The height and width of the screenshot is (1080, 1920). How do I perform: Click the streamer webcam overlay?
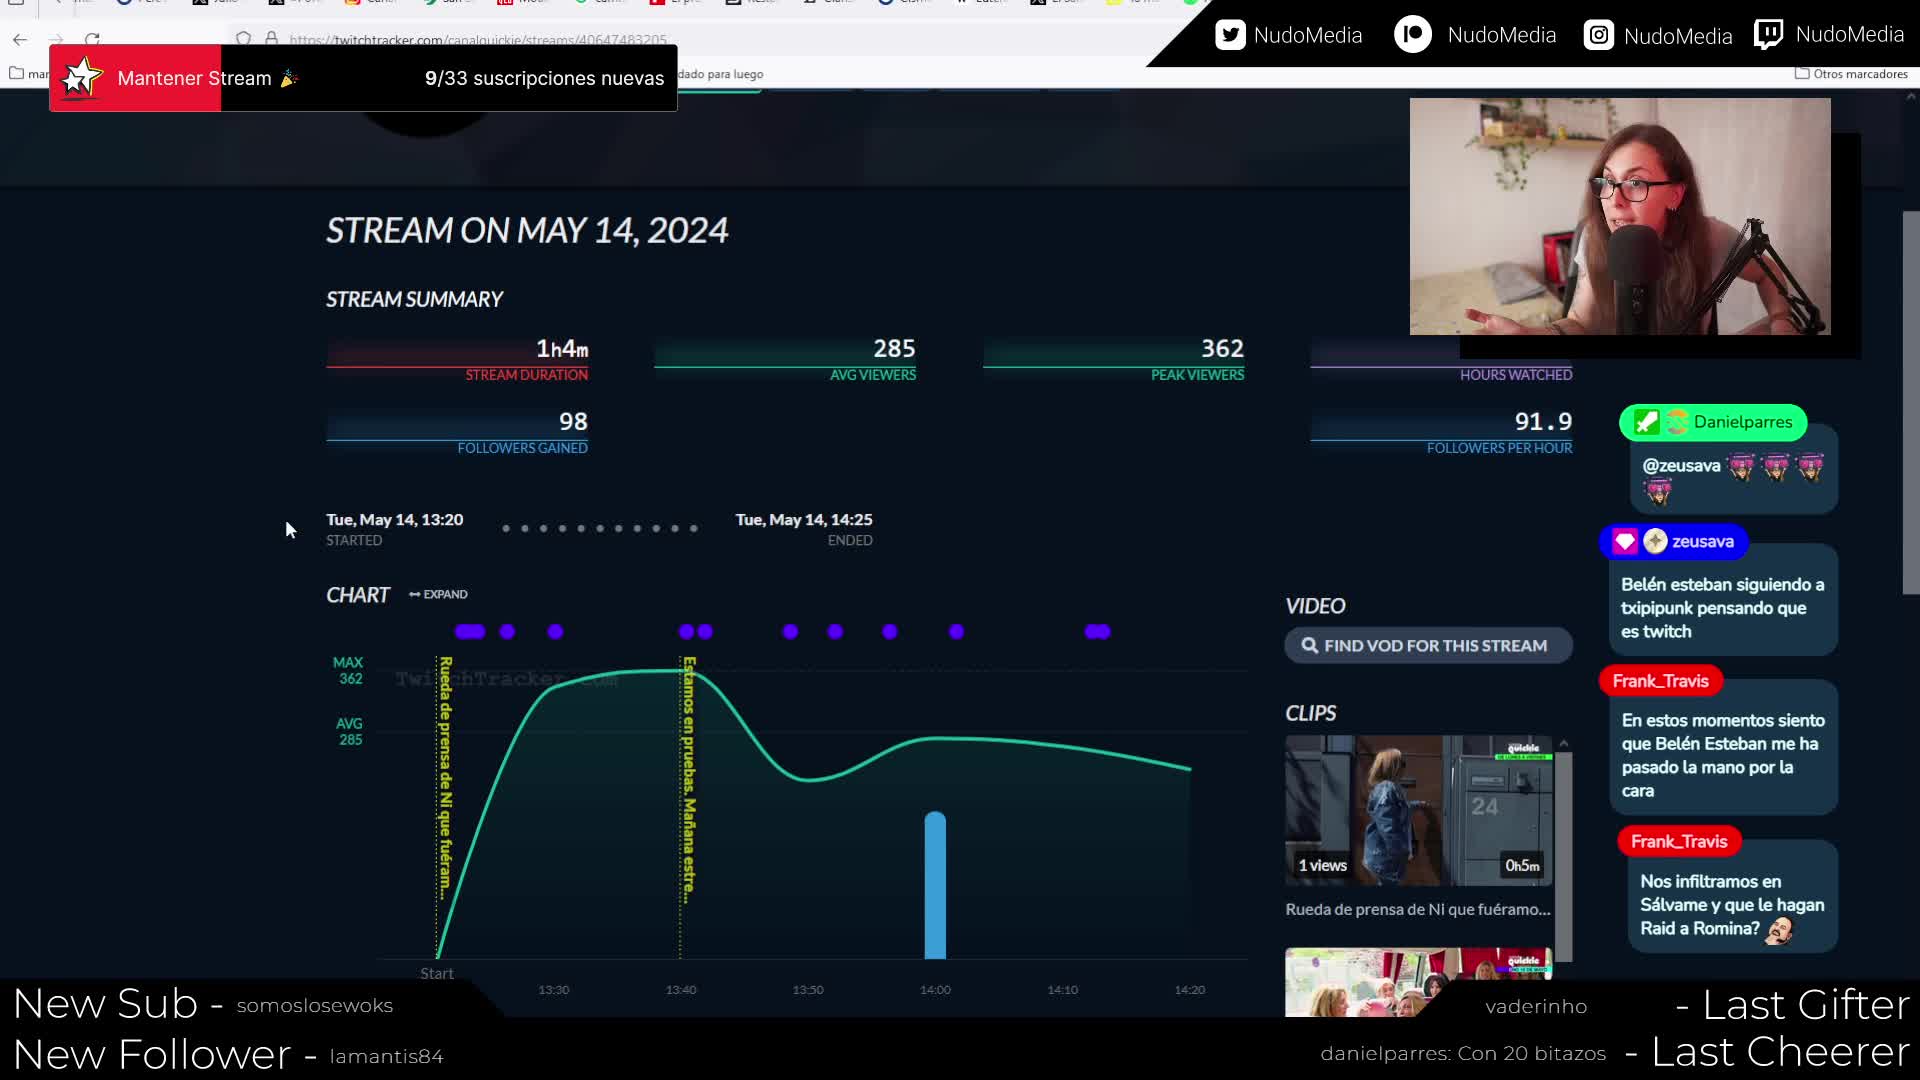[x=1620, y=216]
